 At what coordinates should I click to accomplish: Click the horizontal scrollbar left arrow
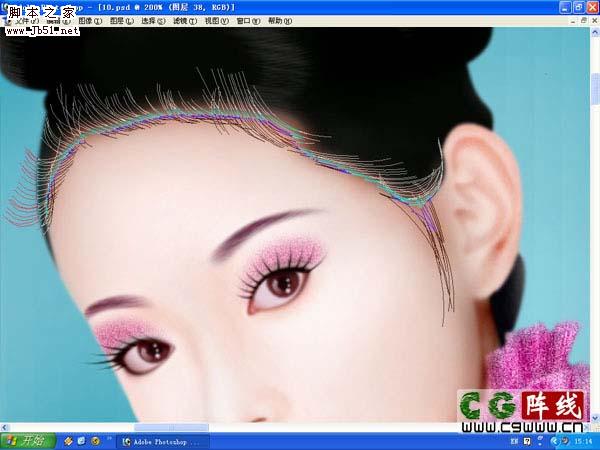pos(4,427)
